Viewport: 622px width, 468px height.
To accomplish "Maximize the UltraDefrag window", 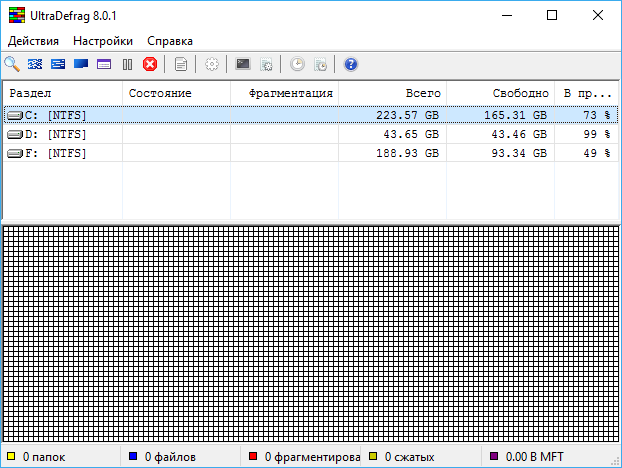I will tap(552, 15).
